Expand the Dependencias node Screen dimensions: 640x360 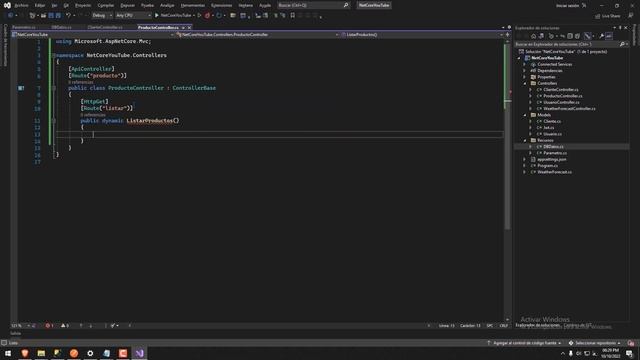point(525,71)
